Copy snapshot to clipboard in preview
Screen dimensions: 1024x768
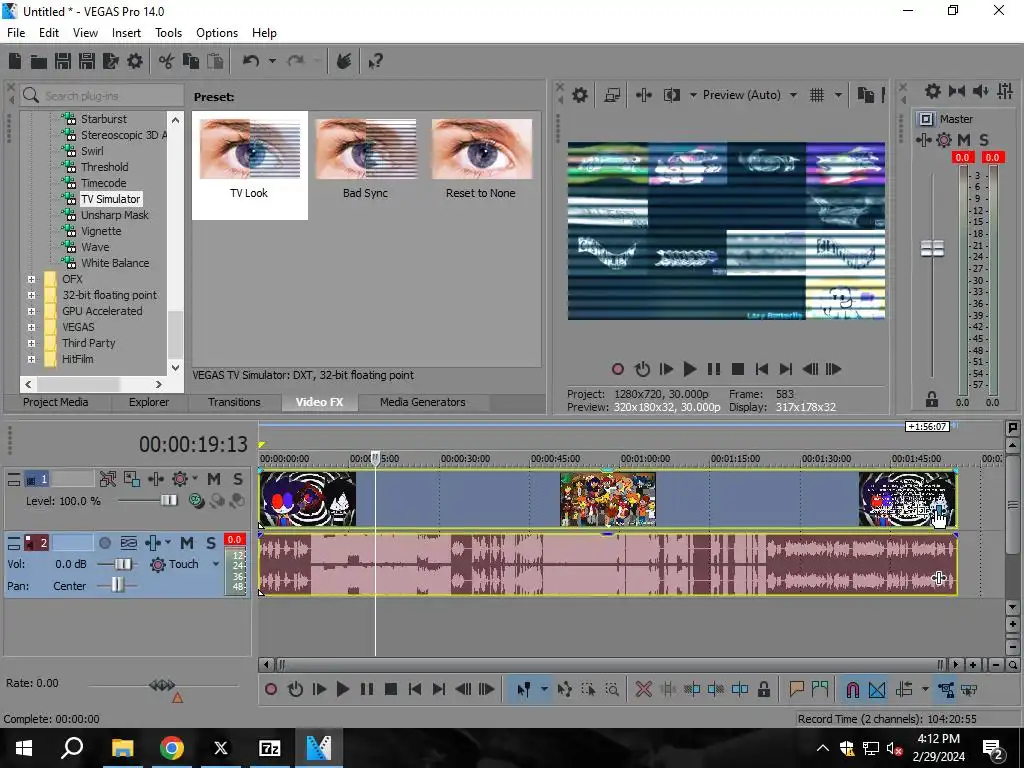tap(865, 95)
